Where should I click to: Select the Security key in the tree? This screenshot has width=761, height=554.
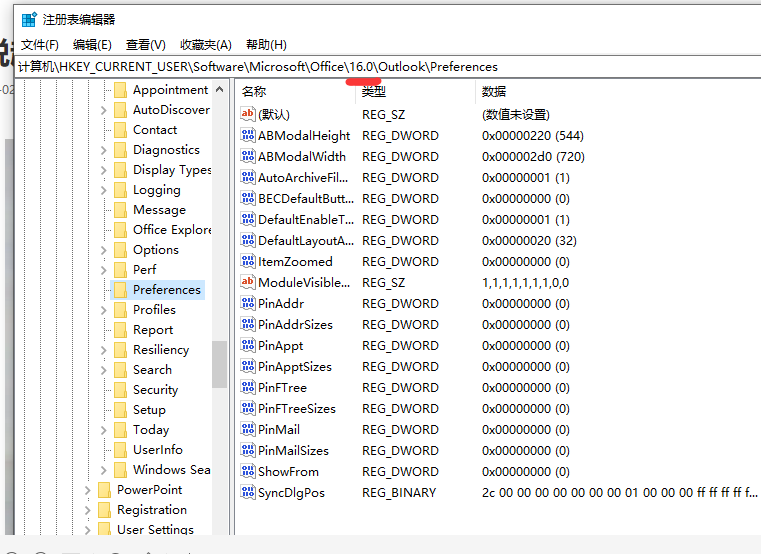(x=155, y=390)
